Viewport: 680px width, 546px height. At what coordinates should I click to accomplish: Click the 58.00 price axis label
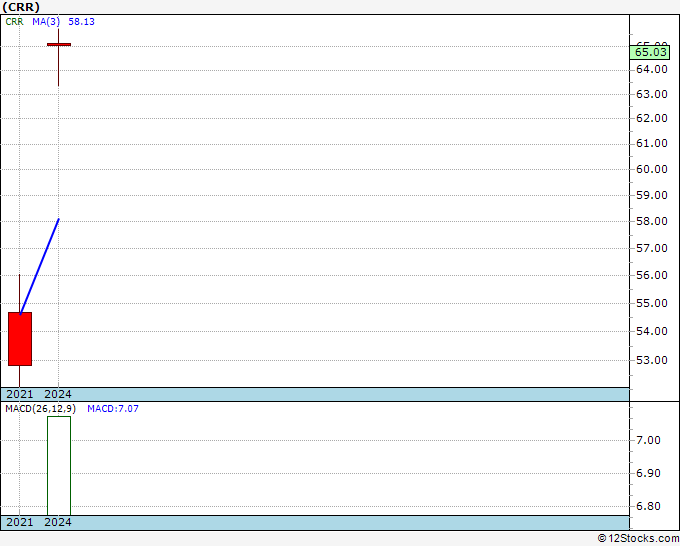(x=651, y=221)
